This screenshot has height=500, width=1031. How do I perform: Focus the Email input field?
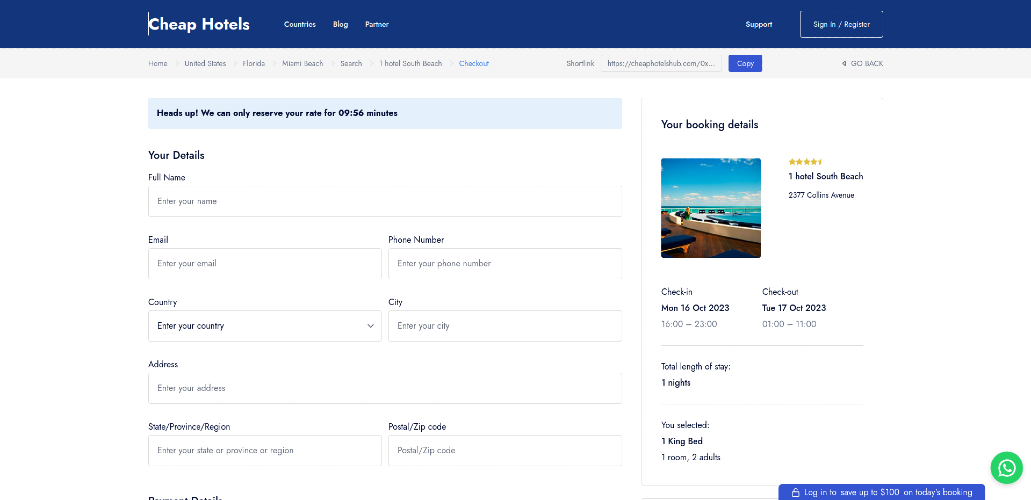pyautogui.click(x=265, y=263)
